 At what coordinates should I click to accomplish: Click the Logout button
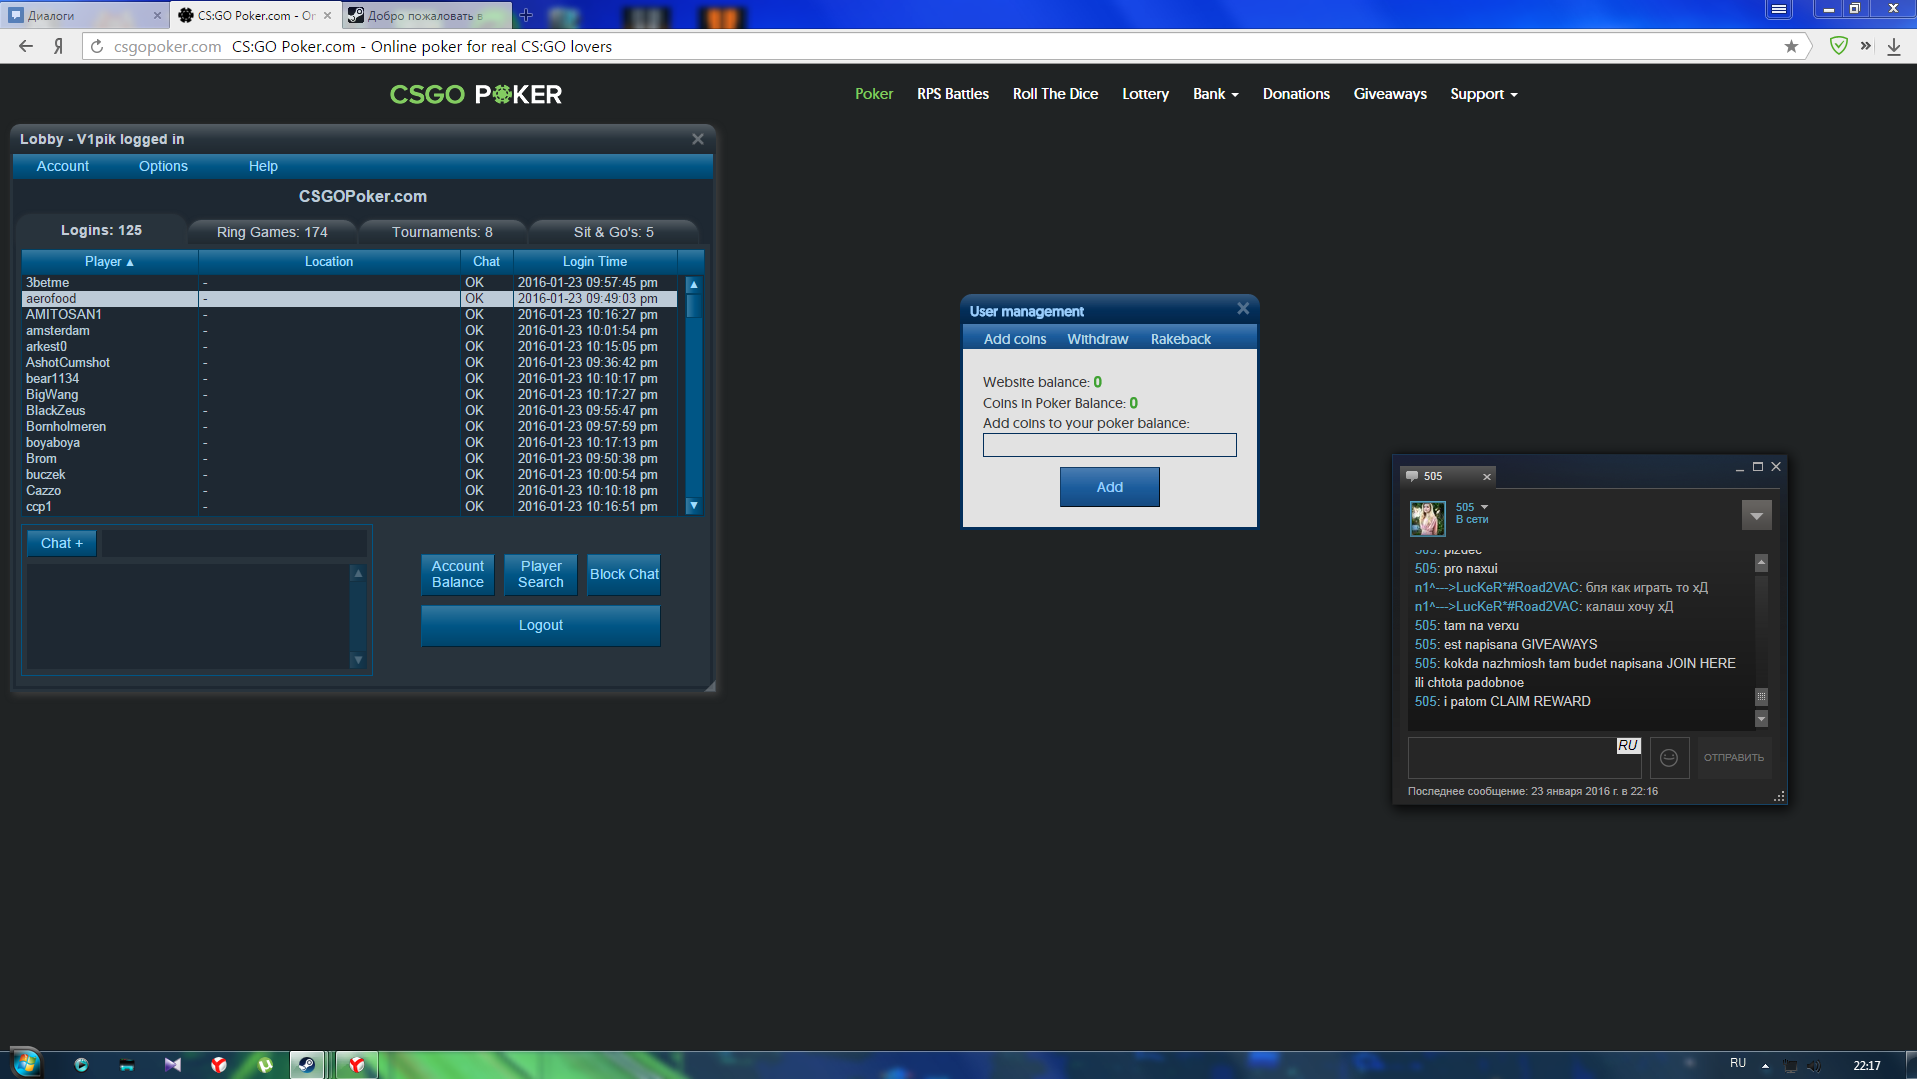541,626
